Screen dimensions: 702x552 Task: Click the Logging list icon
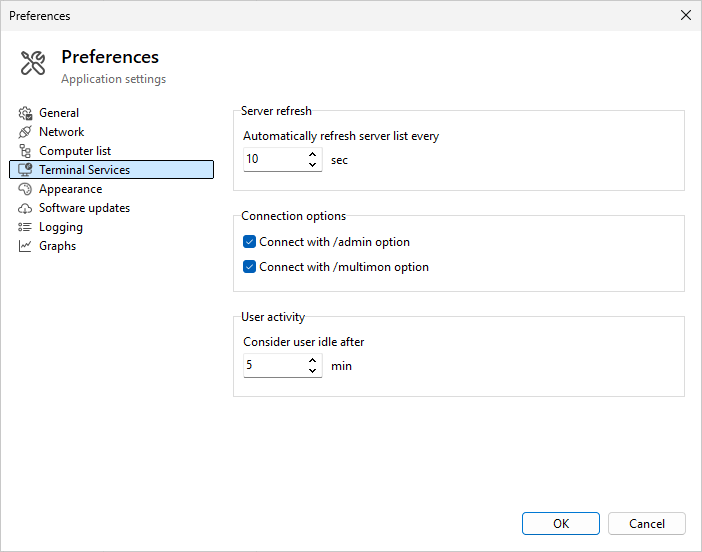coord(26,227)
